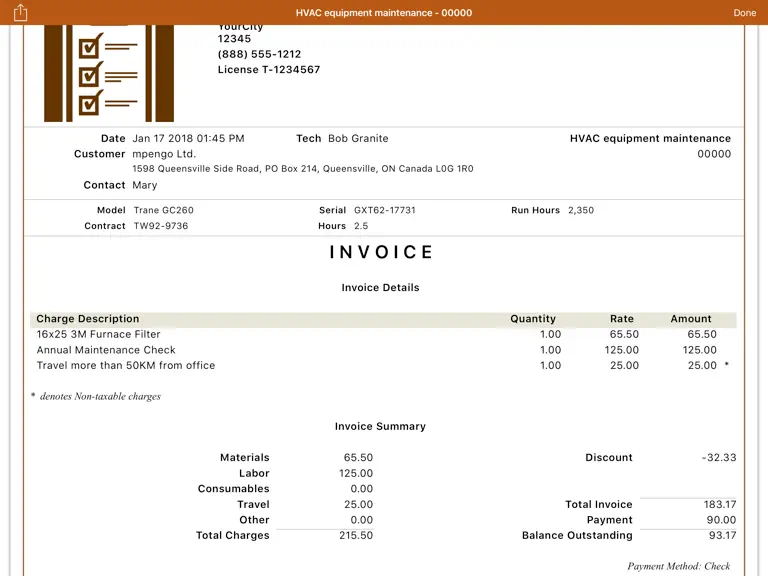Click the Materials total '65.50'
The width and height of the screenshot is (768, 576).
358,457
